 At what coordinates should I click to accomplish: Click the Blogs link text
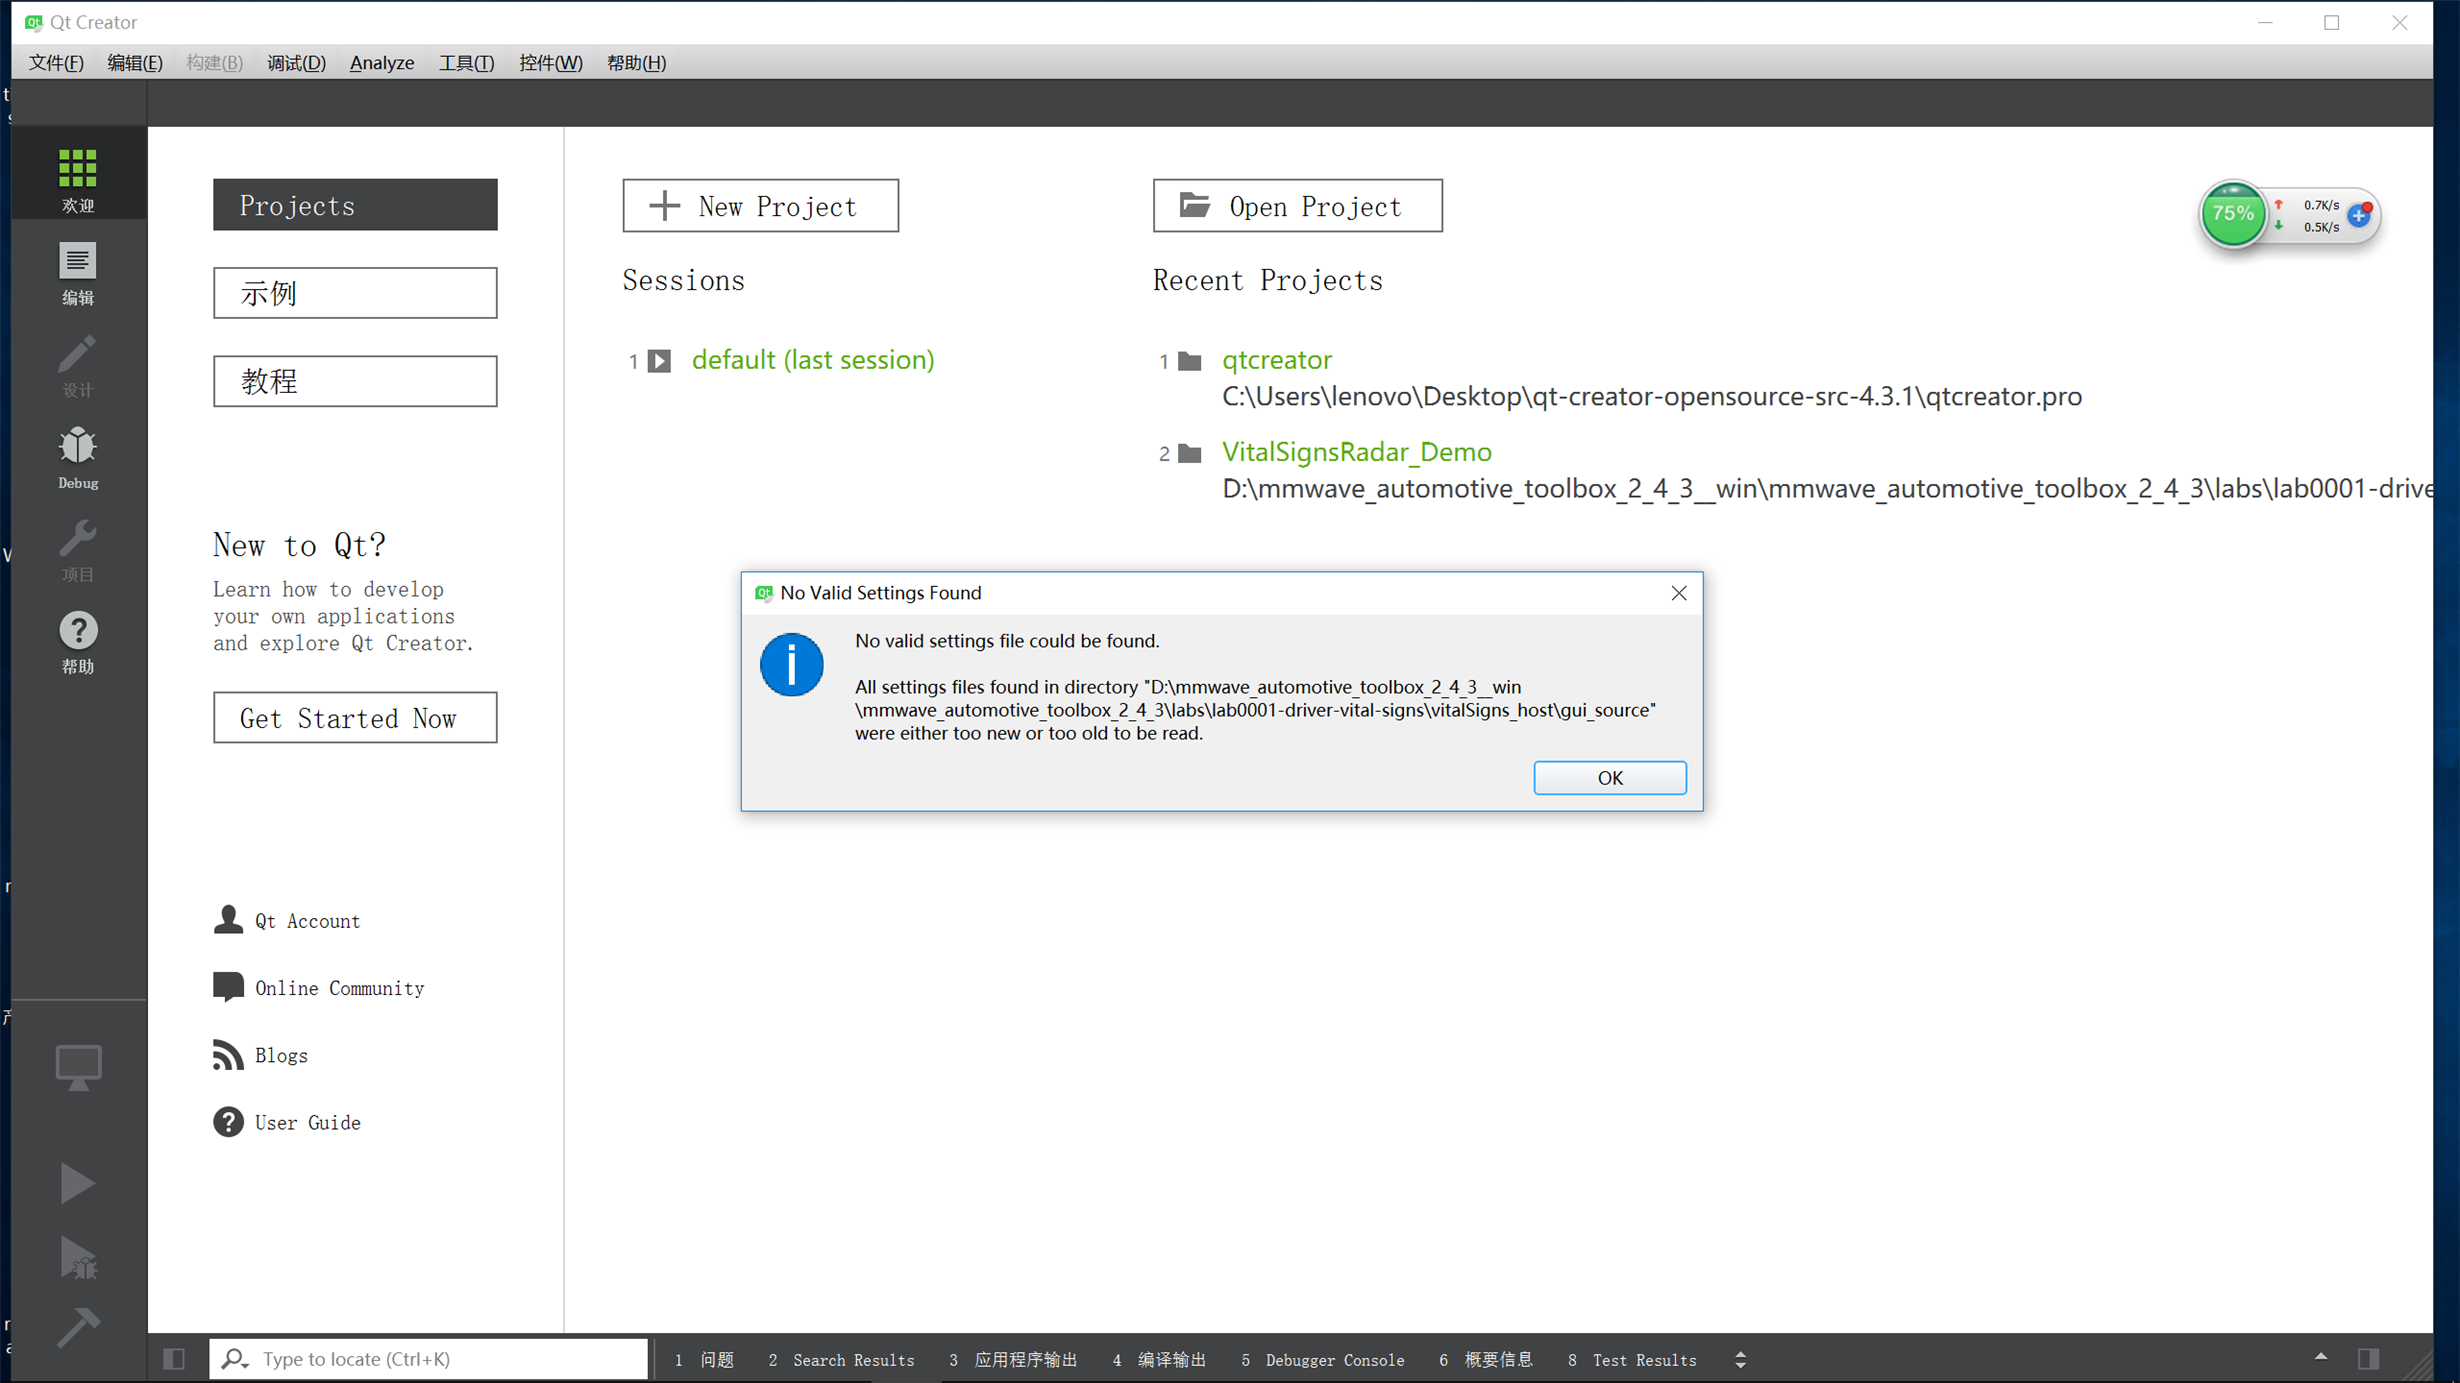tap(281, 1055)
